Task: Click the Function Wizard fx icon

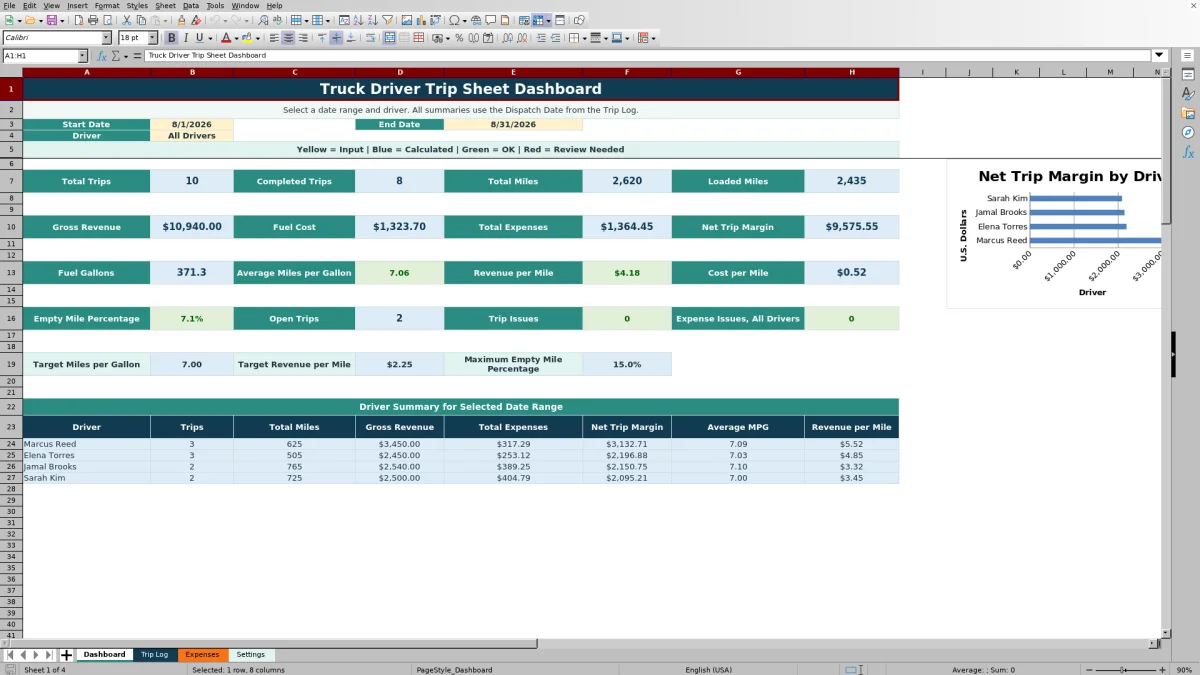Action: 102,56
